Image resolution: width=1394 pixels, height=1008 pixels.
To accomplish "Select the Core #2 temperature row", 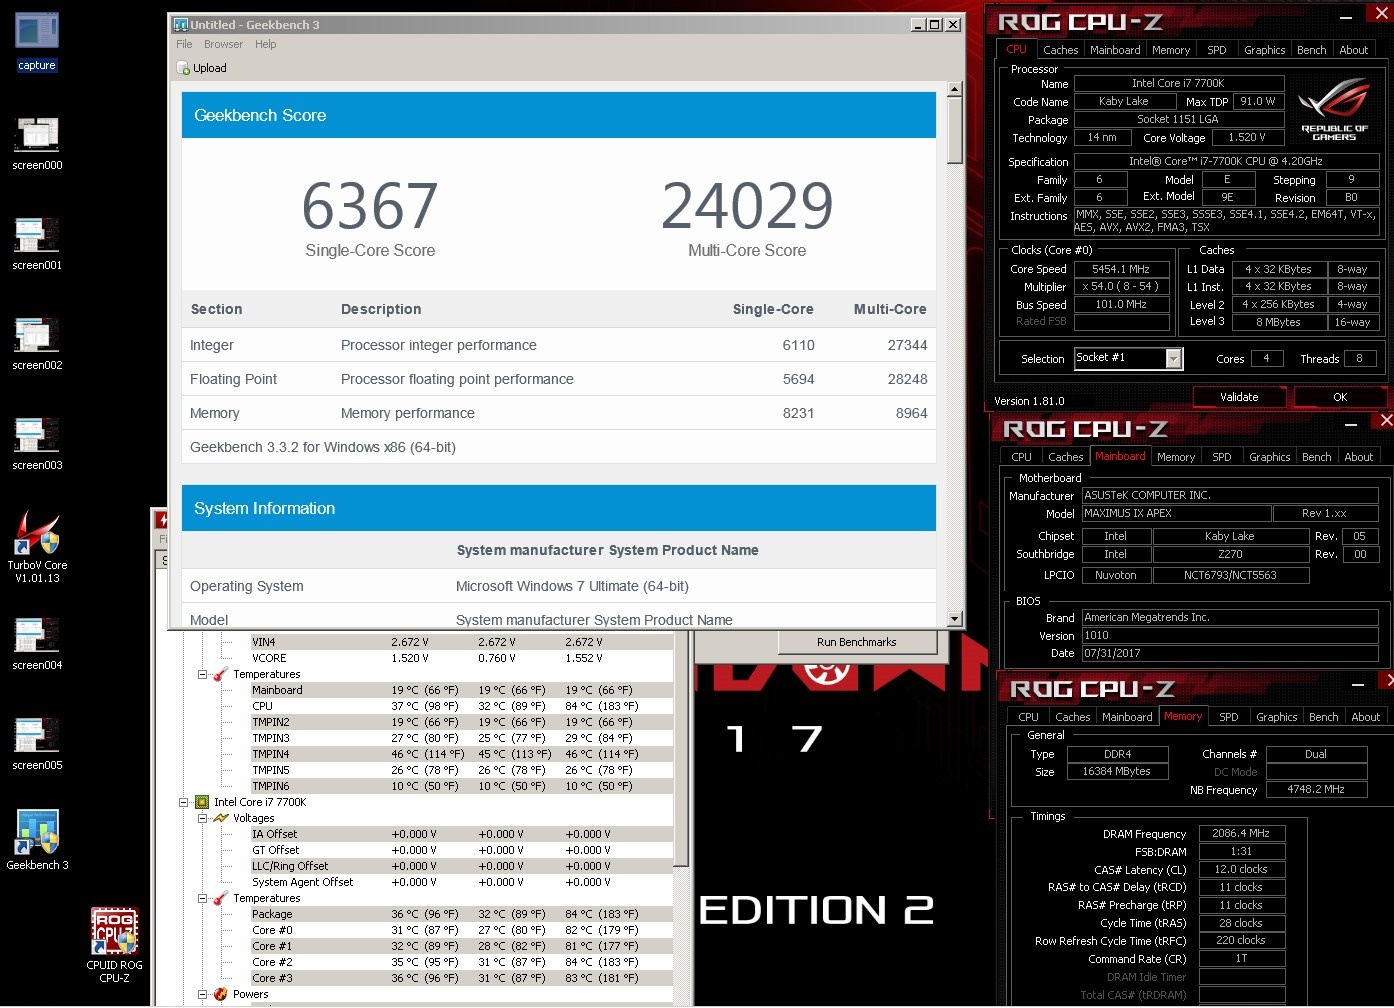I will (460, 962).
